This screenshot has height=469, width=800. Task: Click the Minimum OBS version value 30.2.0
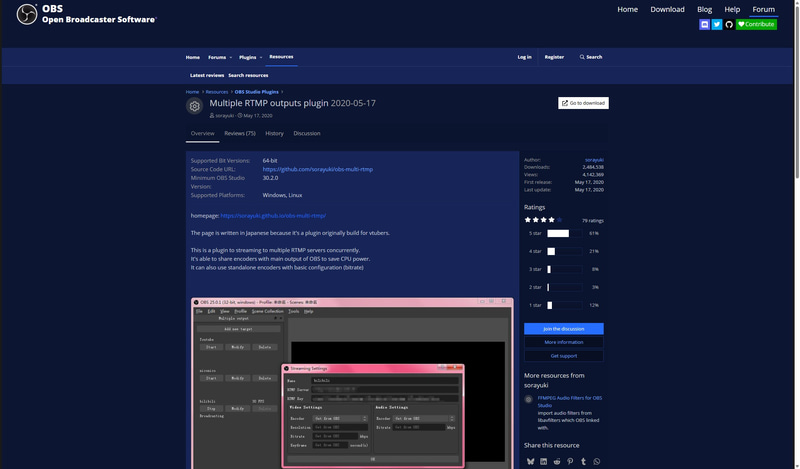click(x=270, y=178)
